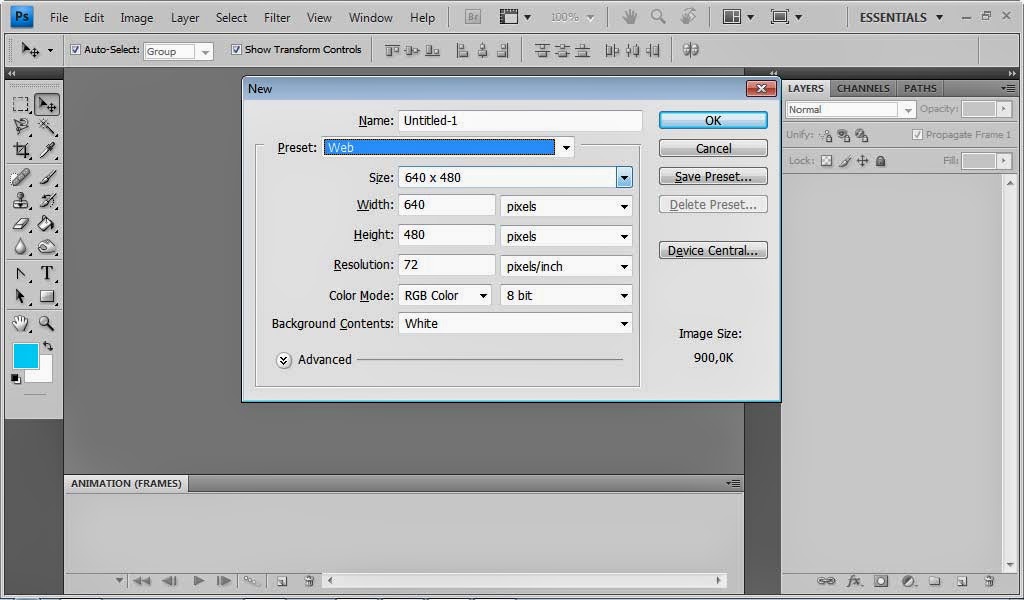
Task: Select the Hand tool in toolbox
Action: point(21,323)
